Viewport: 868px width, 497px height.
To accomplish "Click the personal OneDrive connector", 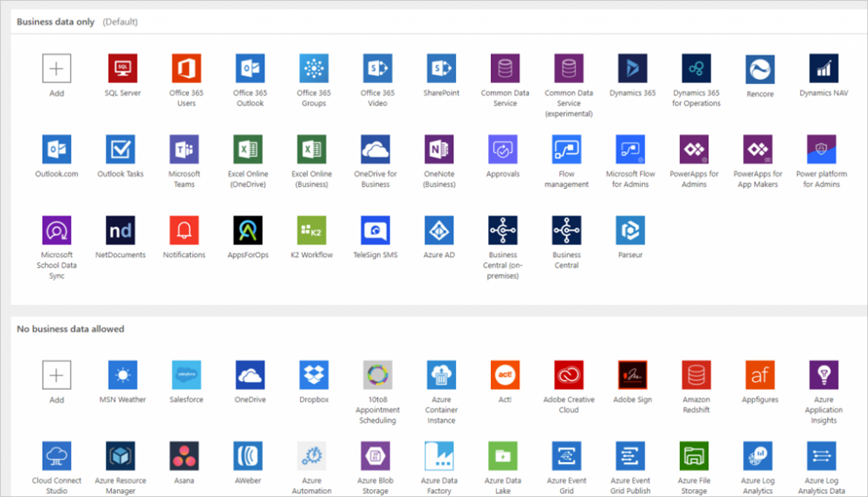I will click(x=250, y=375).
